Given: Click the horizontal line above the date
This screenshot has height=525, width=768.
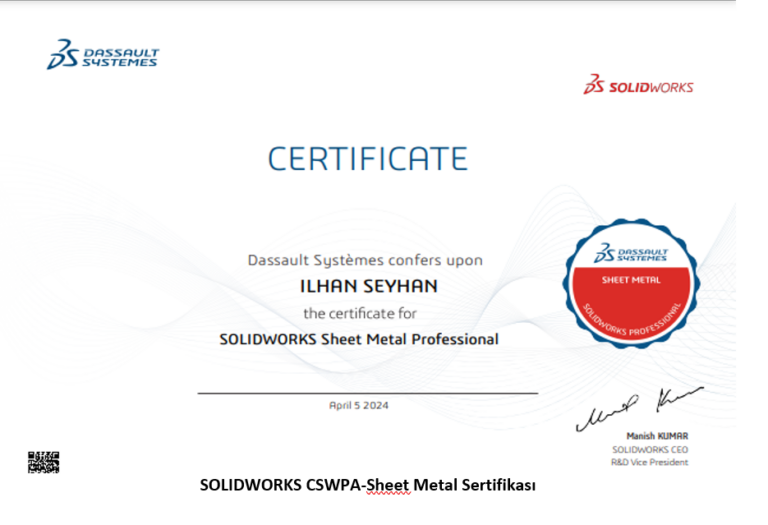Looking at the screenshot, I should [x=367, y=393].
